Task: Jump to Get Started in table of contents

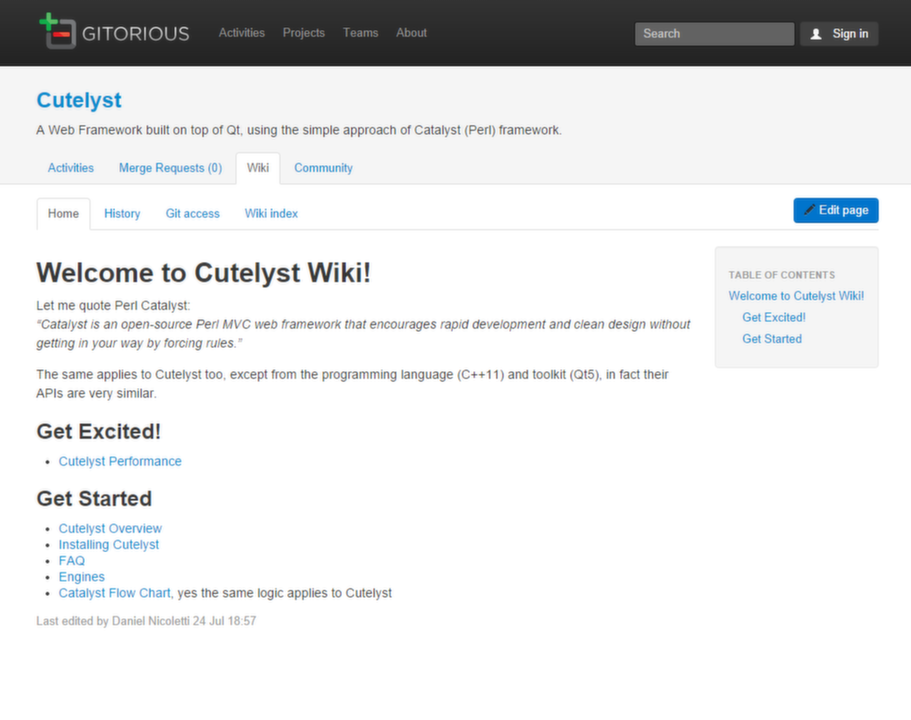Action: click(x=772, y=339)
